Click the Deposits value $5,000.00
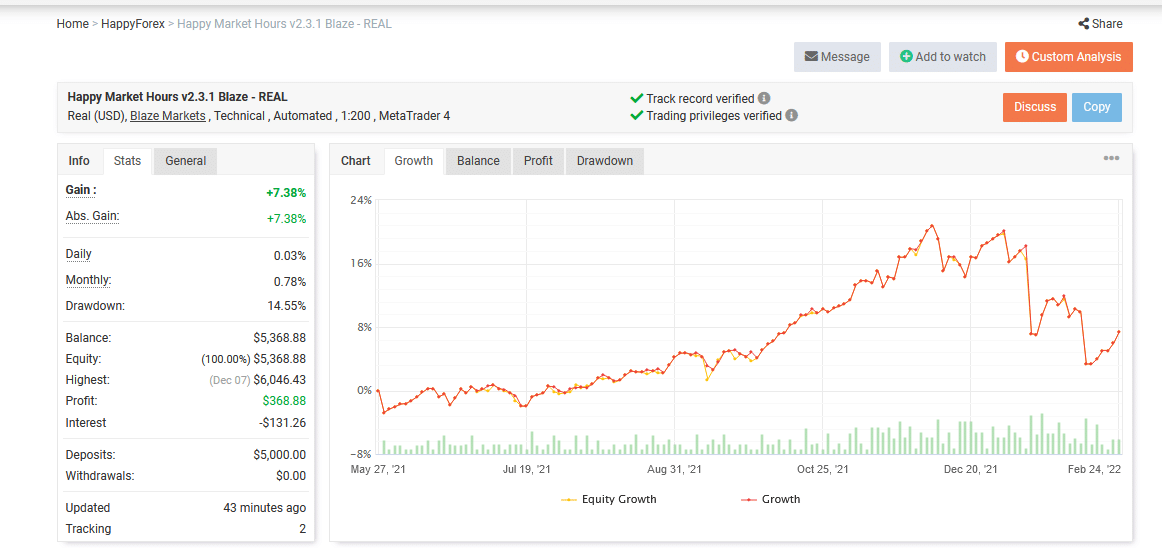The width and height of the screenshot is (1162, 548). [x=279, y=455]
